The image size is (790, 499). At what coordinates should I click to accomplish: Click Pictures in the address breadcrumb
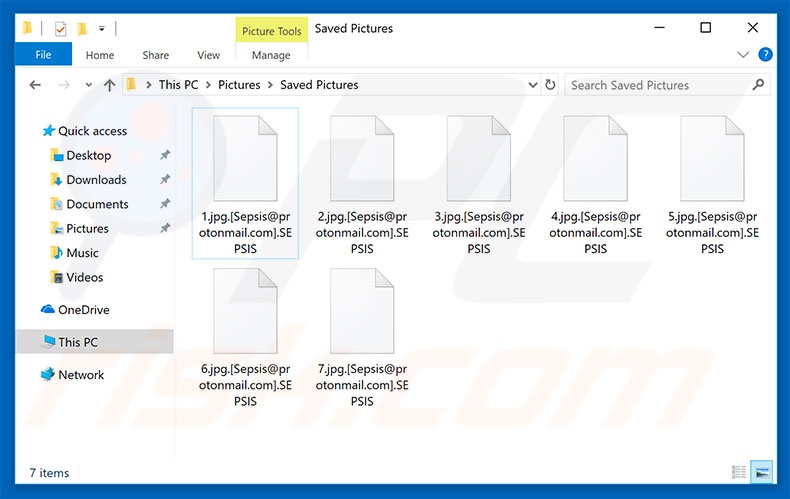pyautogui.click(x=239, y=85)
